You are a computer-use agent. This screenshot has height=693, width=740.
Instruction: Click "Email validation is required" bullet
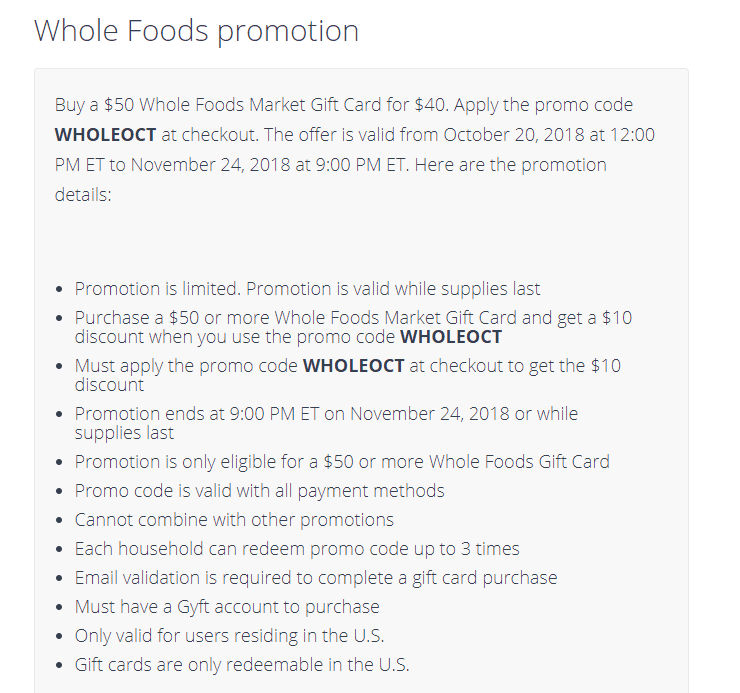[316, 578]
